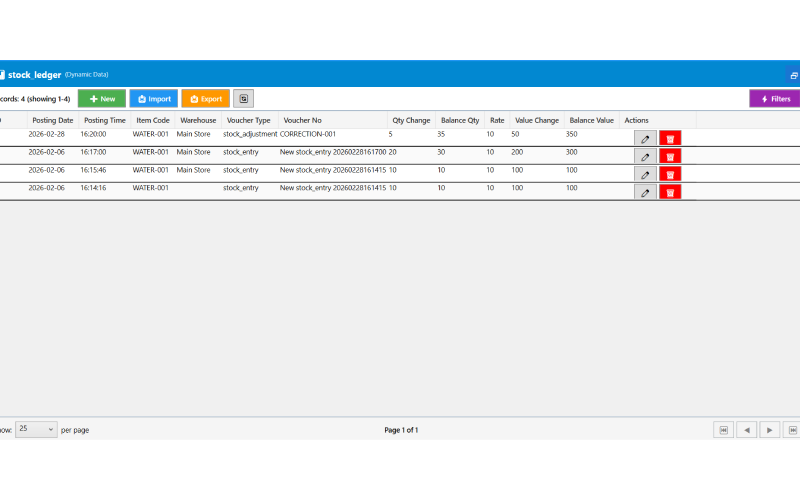800x500 pixels.
Task: Open the rows per page dropdown
Action: (36, 429)
